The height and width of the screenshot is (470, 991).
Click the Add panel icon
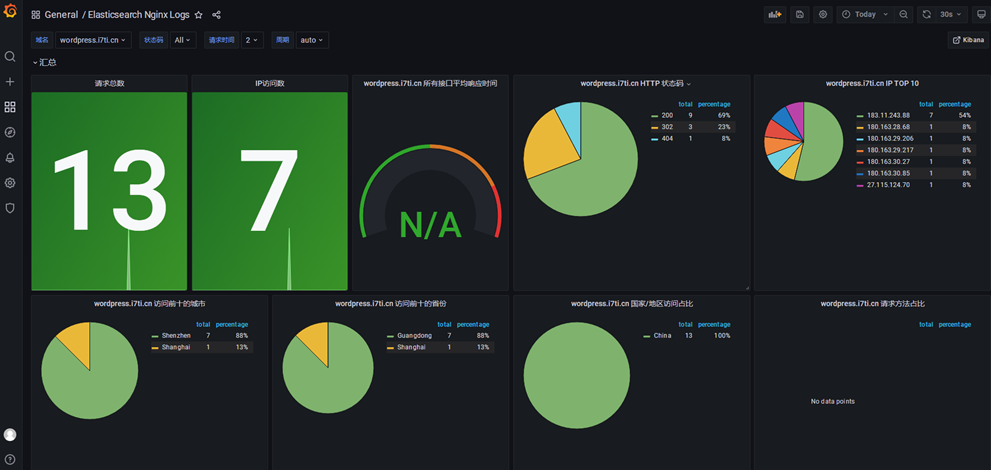pos(775,15)
